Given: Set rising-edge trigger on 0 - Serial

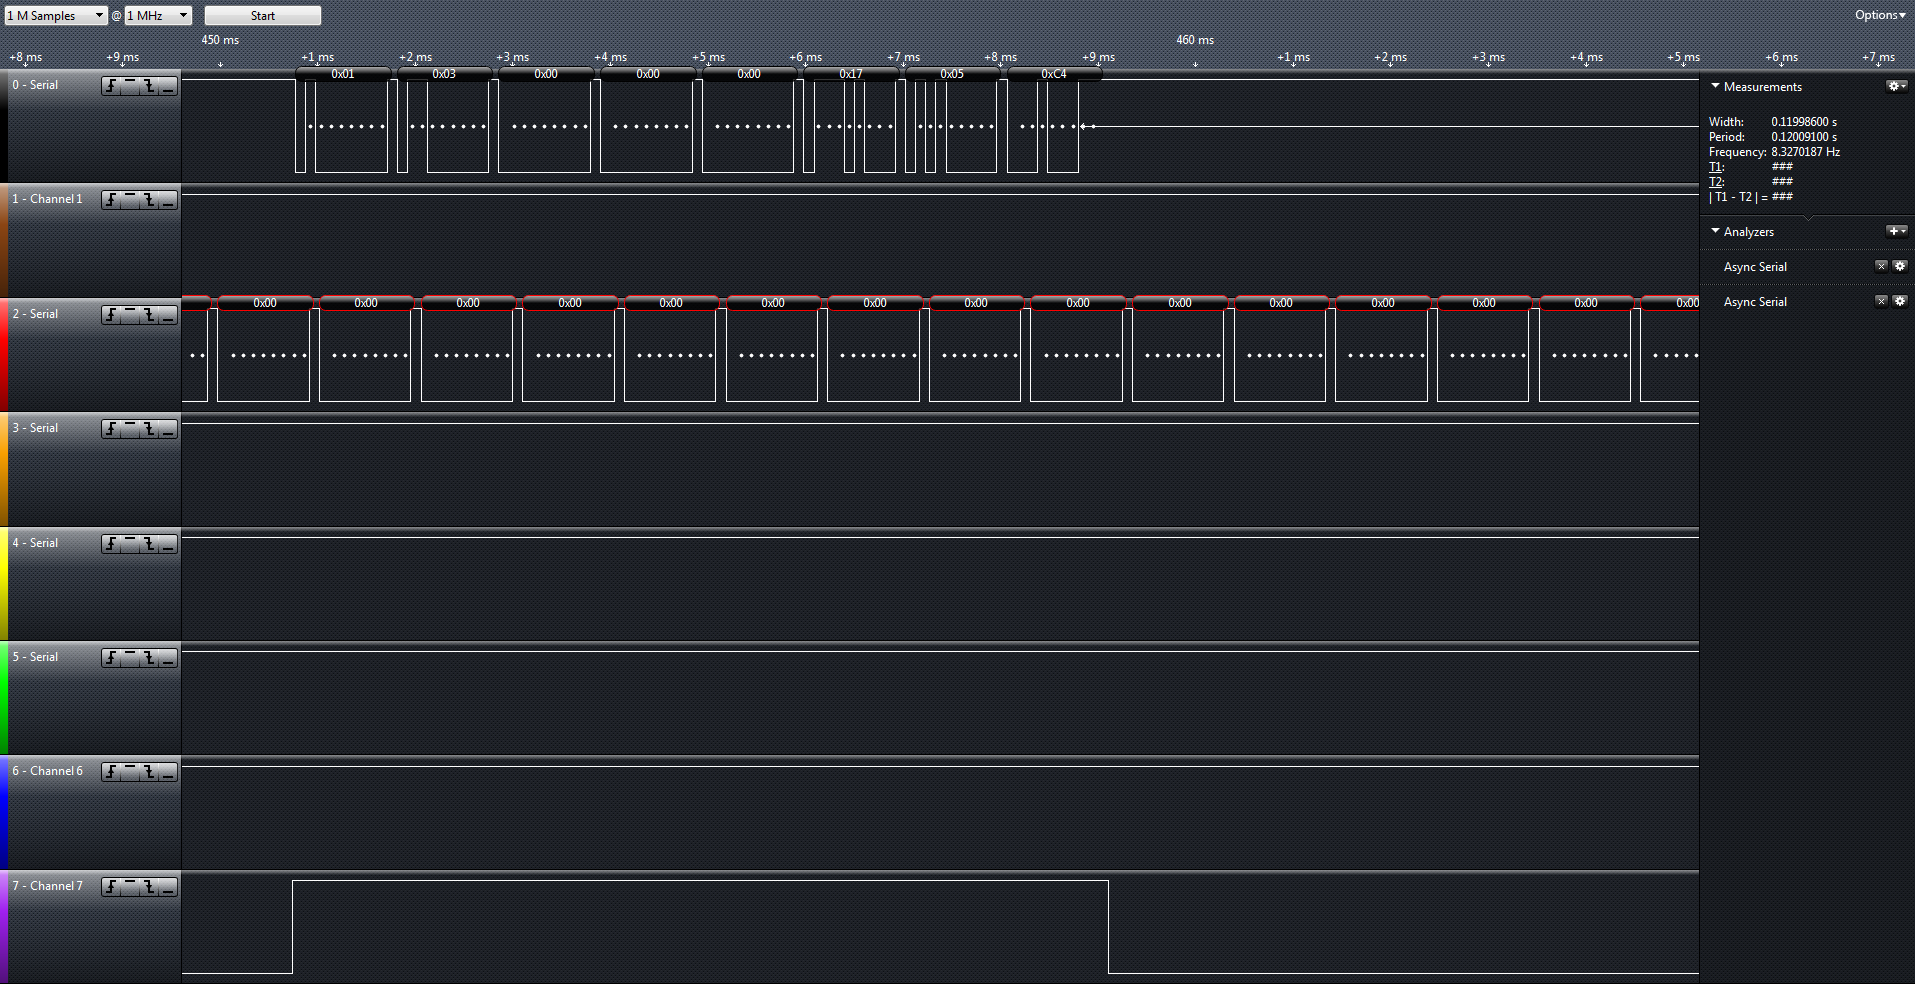Looking at the screenshot, I should pyautogui.click(x=111, y=86).
